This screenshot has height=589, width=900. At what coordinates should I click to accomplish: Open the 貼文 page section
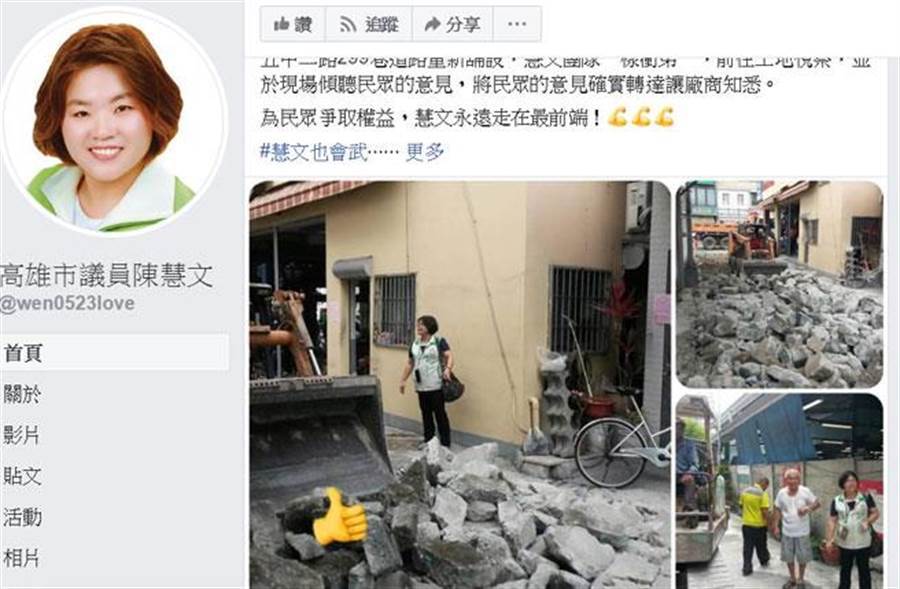tap(22, 476)
